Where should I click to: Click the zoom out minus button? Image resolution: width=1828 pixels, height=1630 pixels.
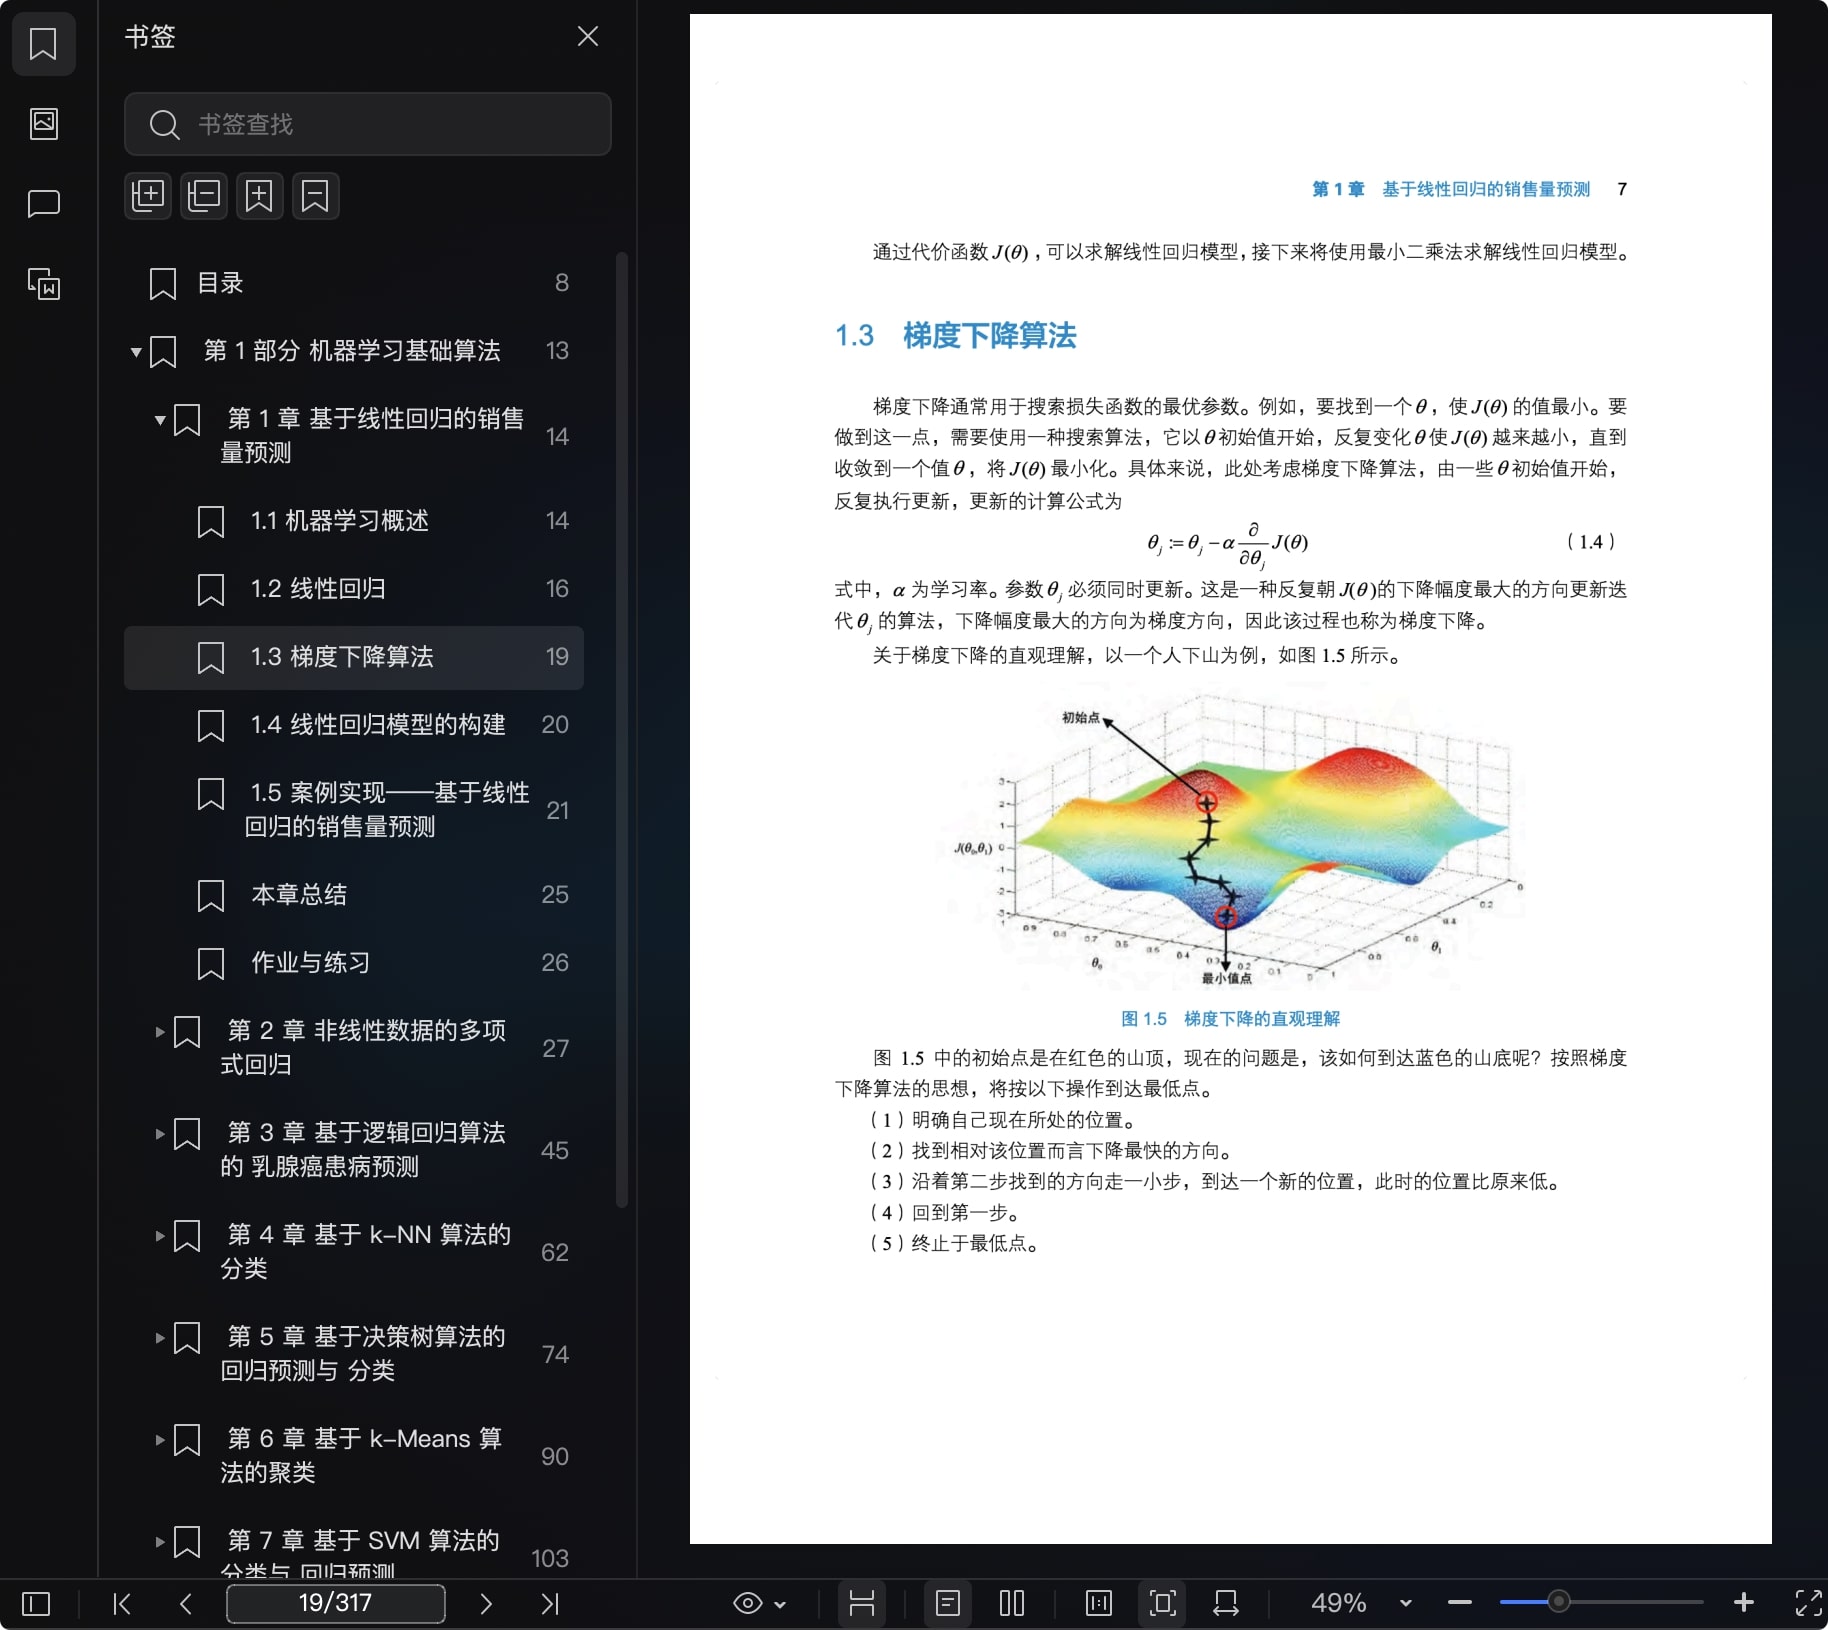[x=1460, y=1603]
